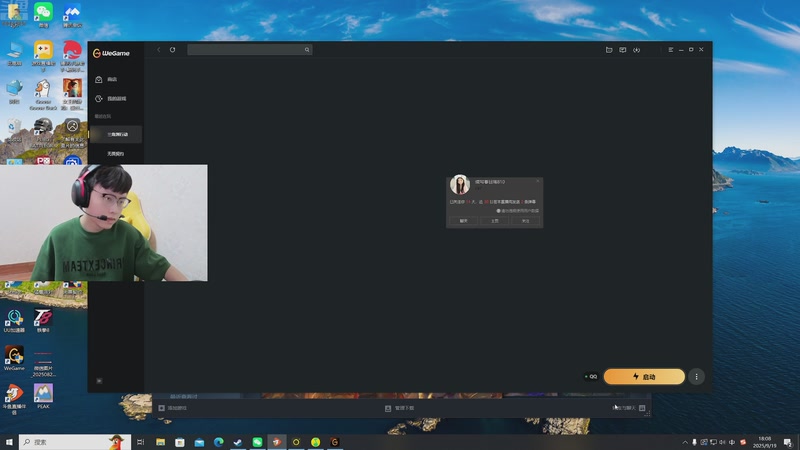The image size is (800, 450).
Task: Open Task View on taskbar
Action: [x=141, y=442]
